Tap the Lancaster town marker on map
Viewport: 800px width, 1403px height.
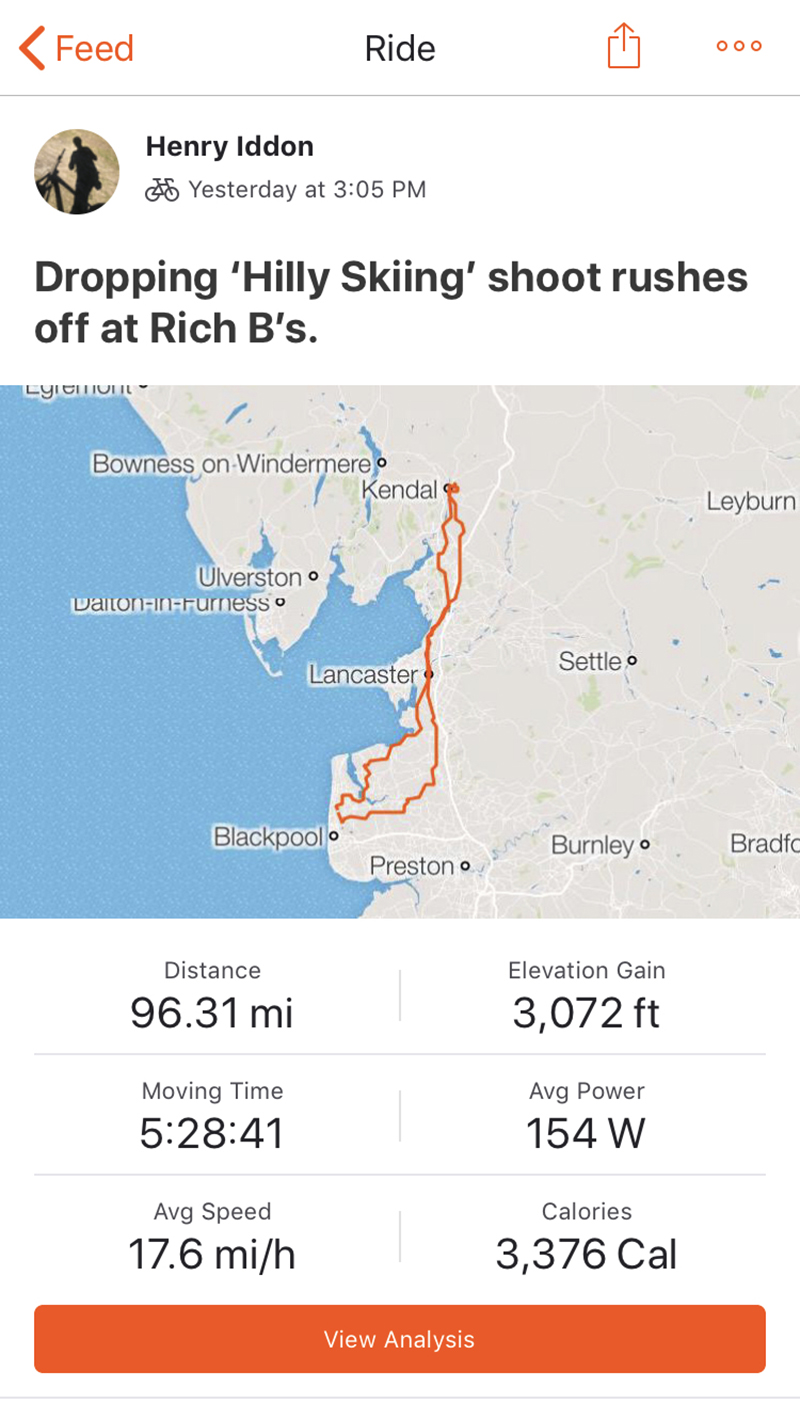click(x=428, y=675)
